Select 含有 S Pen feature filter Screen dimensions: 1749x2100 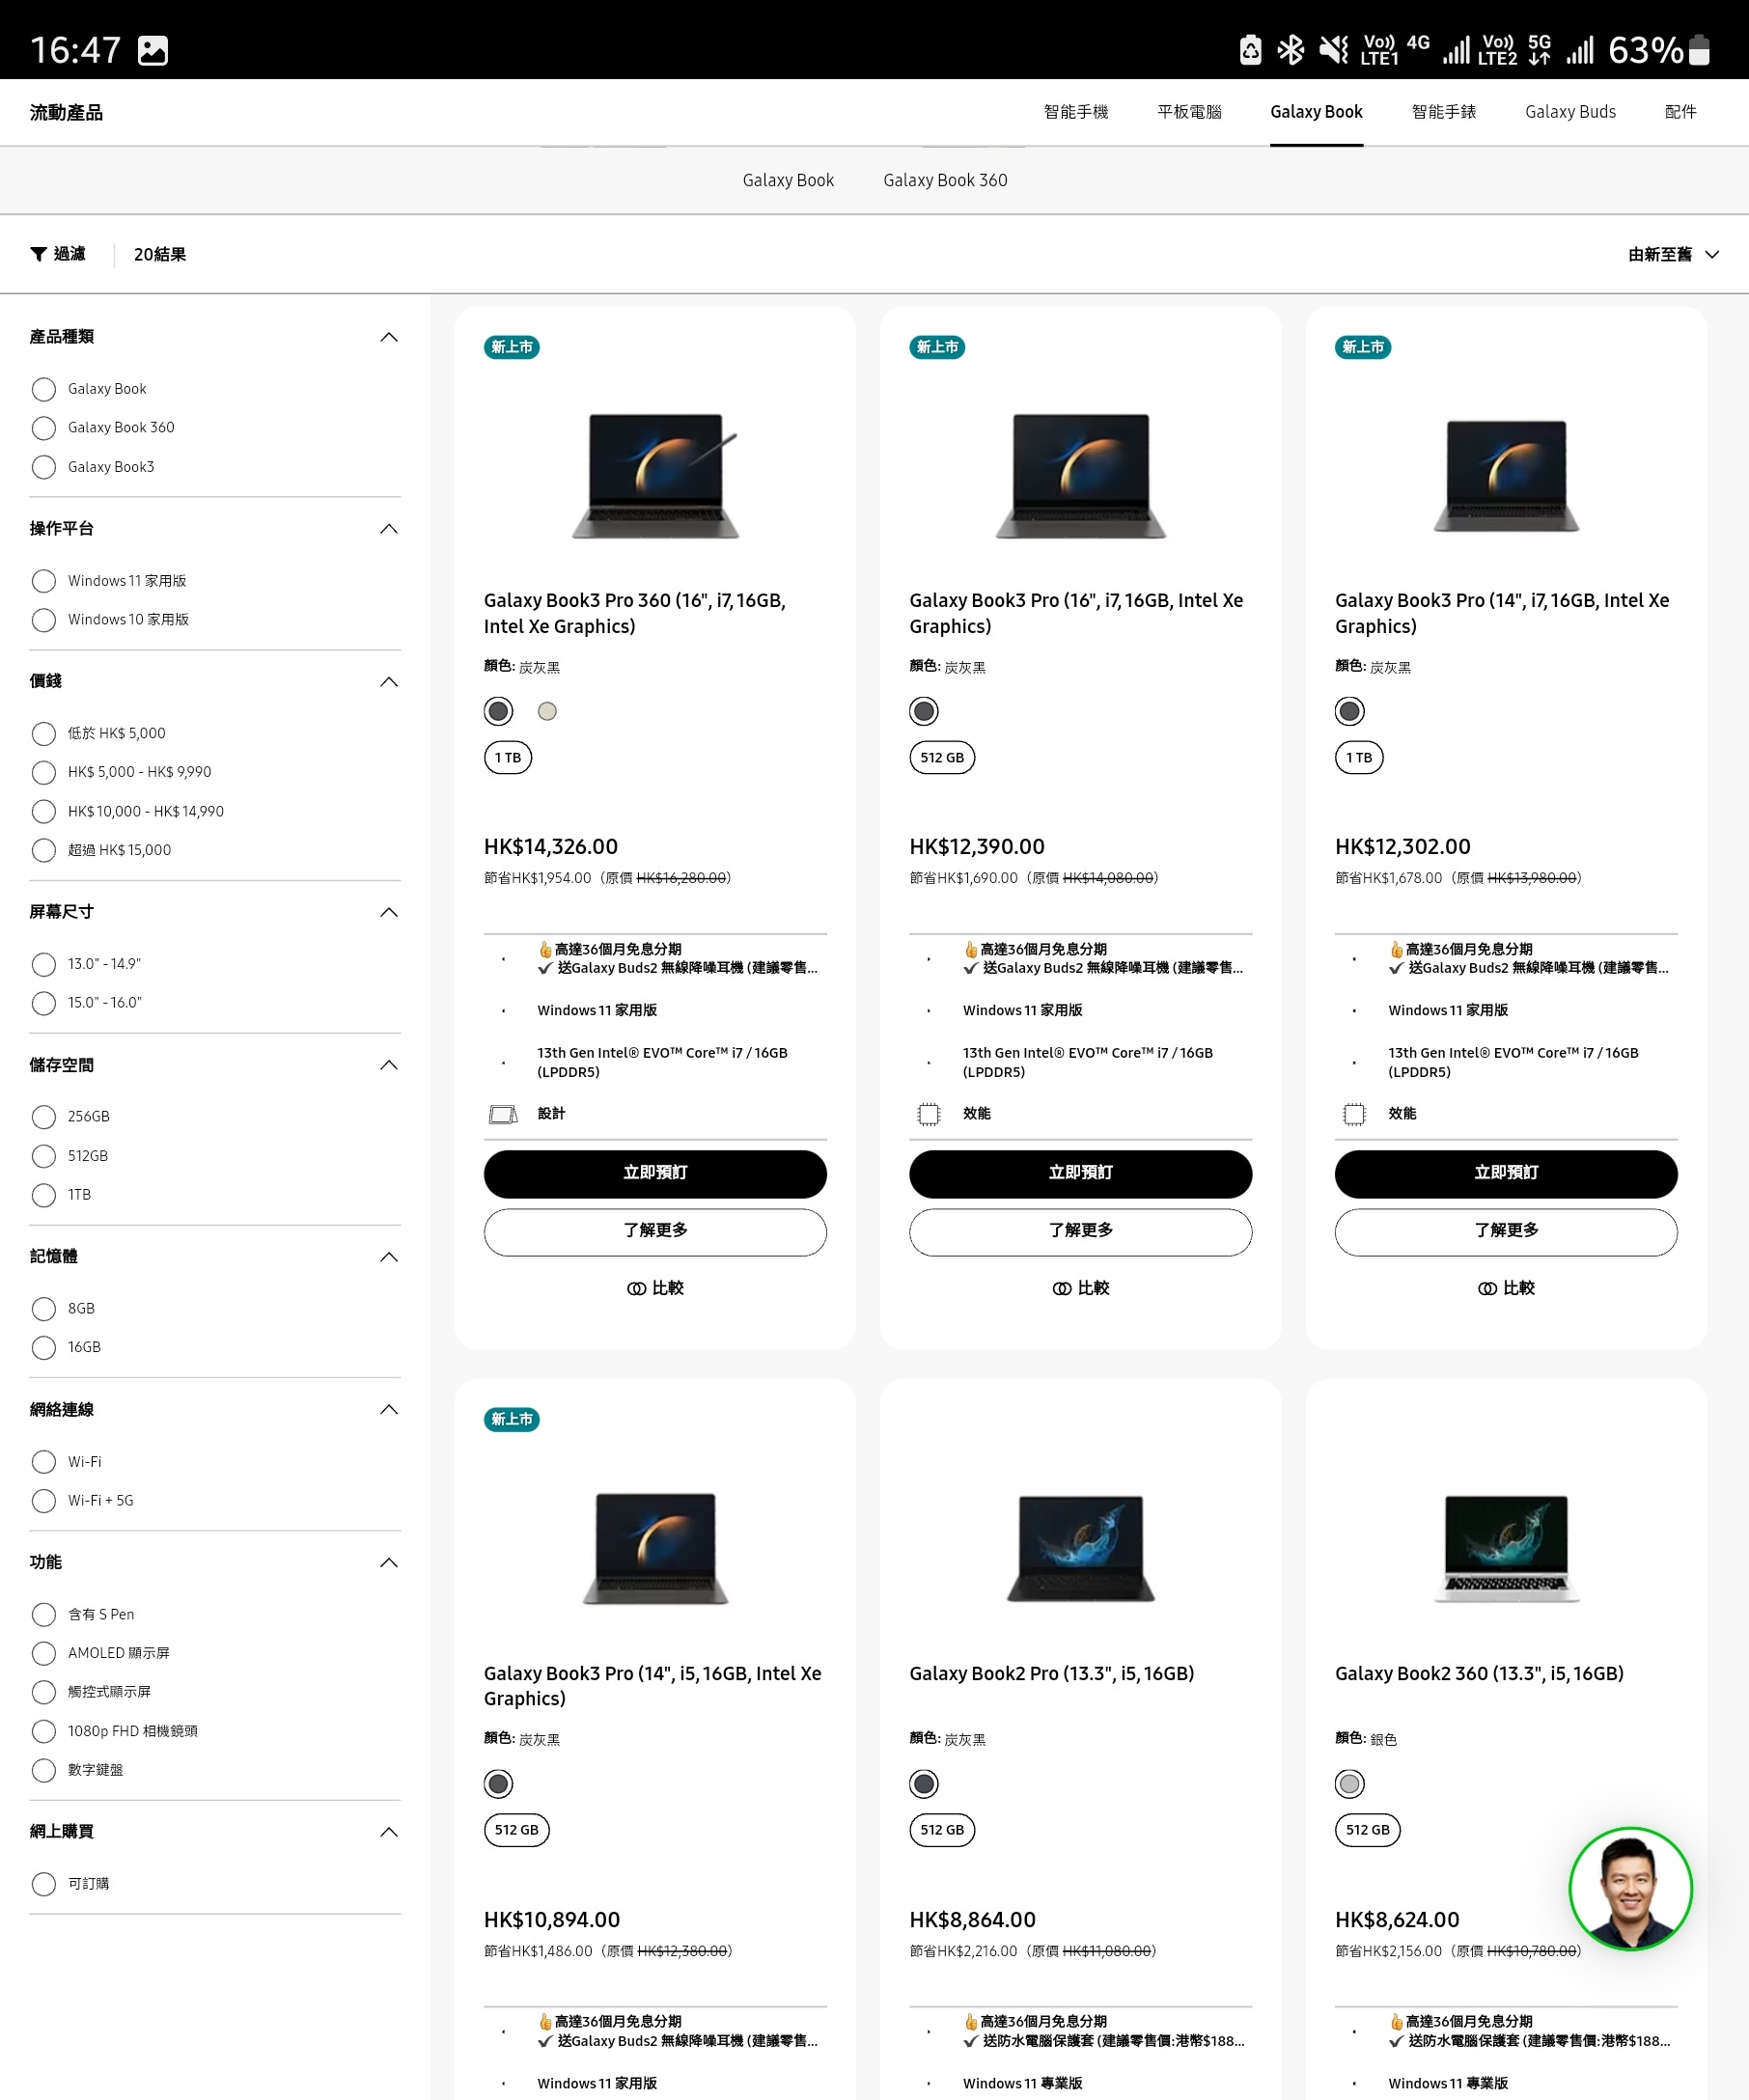(x=43, y=1615)
